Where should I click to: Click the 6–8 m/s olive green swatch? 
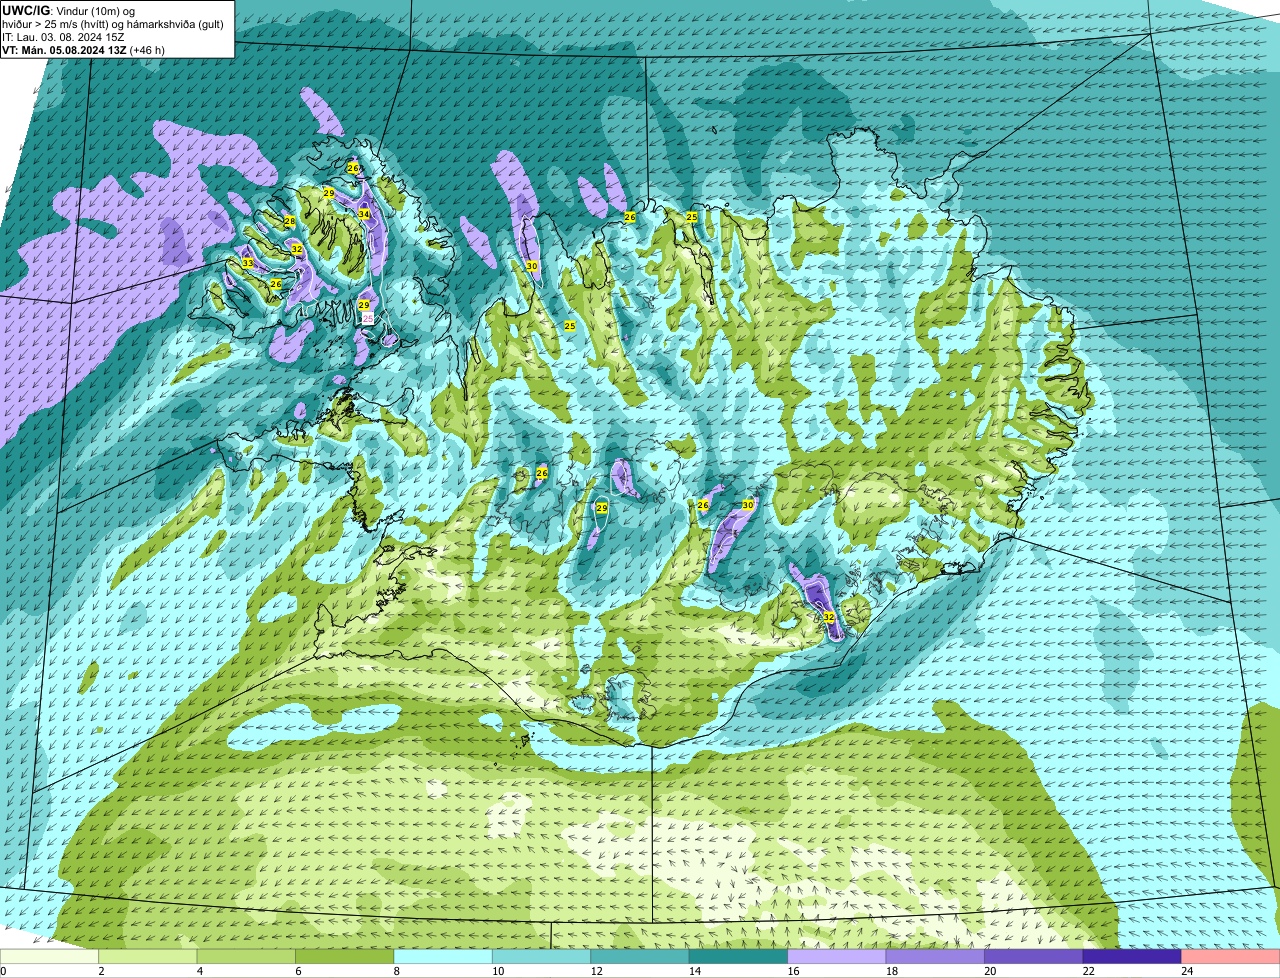pos(345,956)
